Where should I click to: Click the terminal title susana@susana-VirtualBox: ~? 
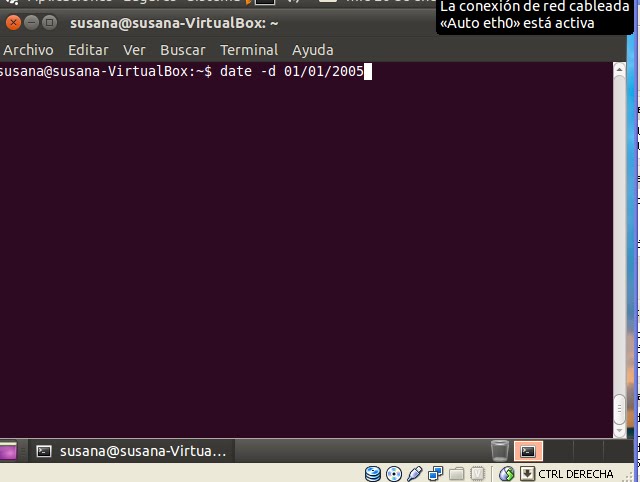174,23
